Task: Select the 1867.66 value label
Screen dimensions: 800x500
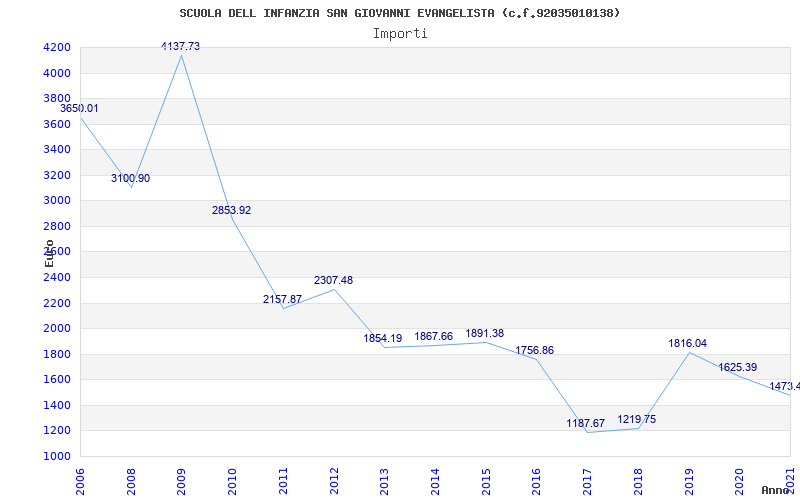Action: point(434,336)
